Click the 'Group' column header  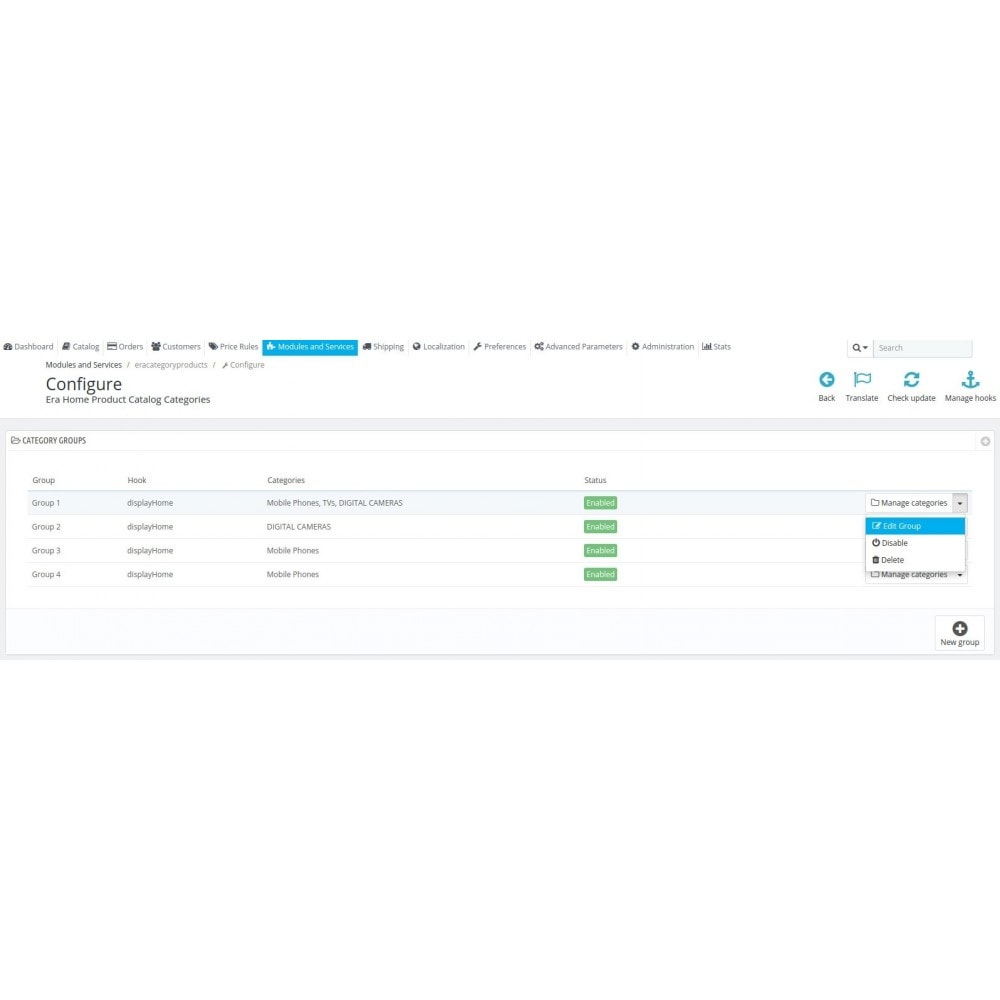[43, 480]
